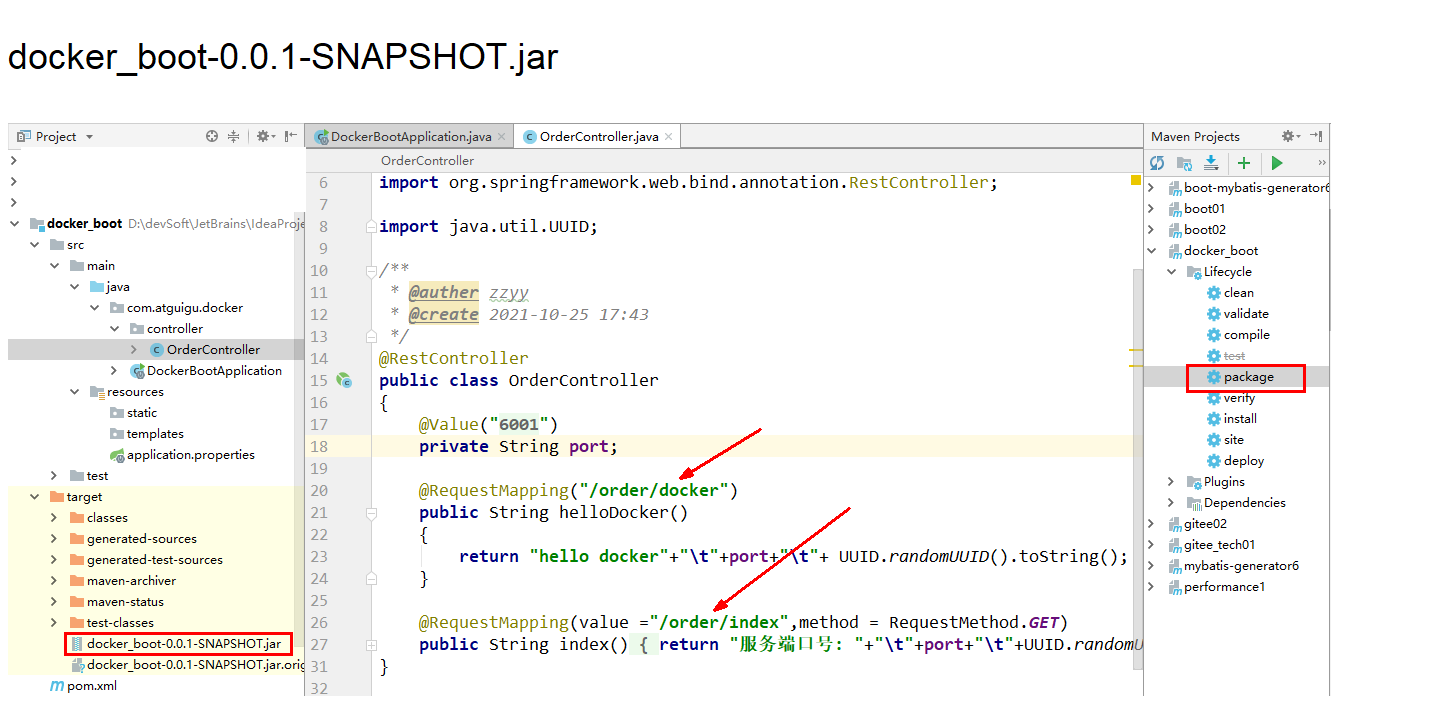
Task: Place cursor on line 18 port declaration
Action: point(518,446)
